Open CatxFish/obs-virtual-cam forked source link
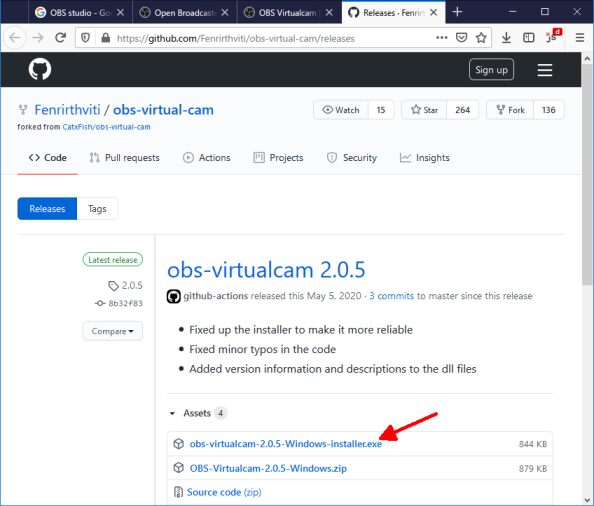 pos(106,127)
